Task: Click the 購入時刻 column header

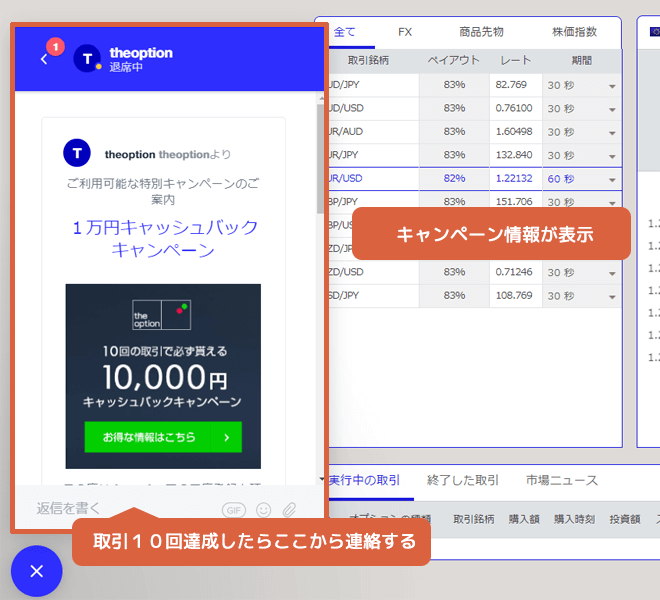Action: click(x=575, y=520)
